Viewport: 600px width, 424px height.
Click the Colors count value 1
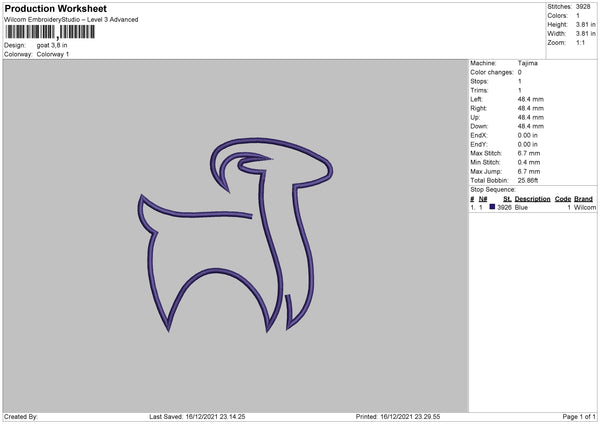578,16
